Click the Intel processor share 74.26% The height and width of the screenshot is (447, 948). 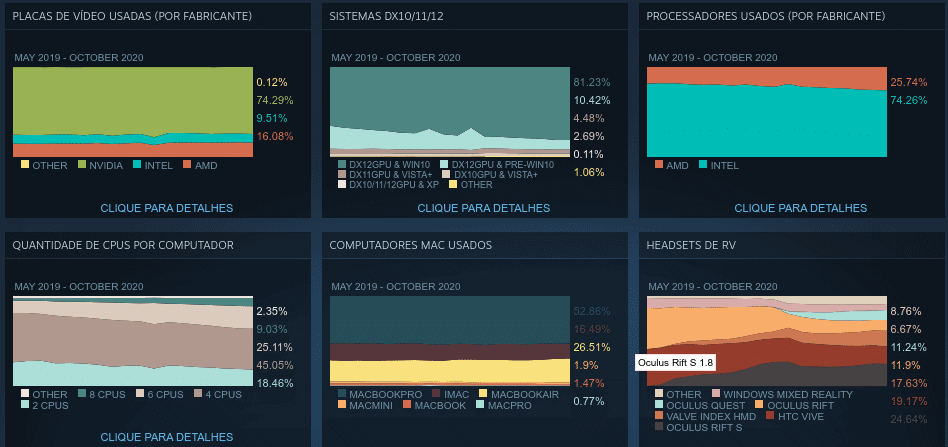[909, 100]
